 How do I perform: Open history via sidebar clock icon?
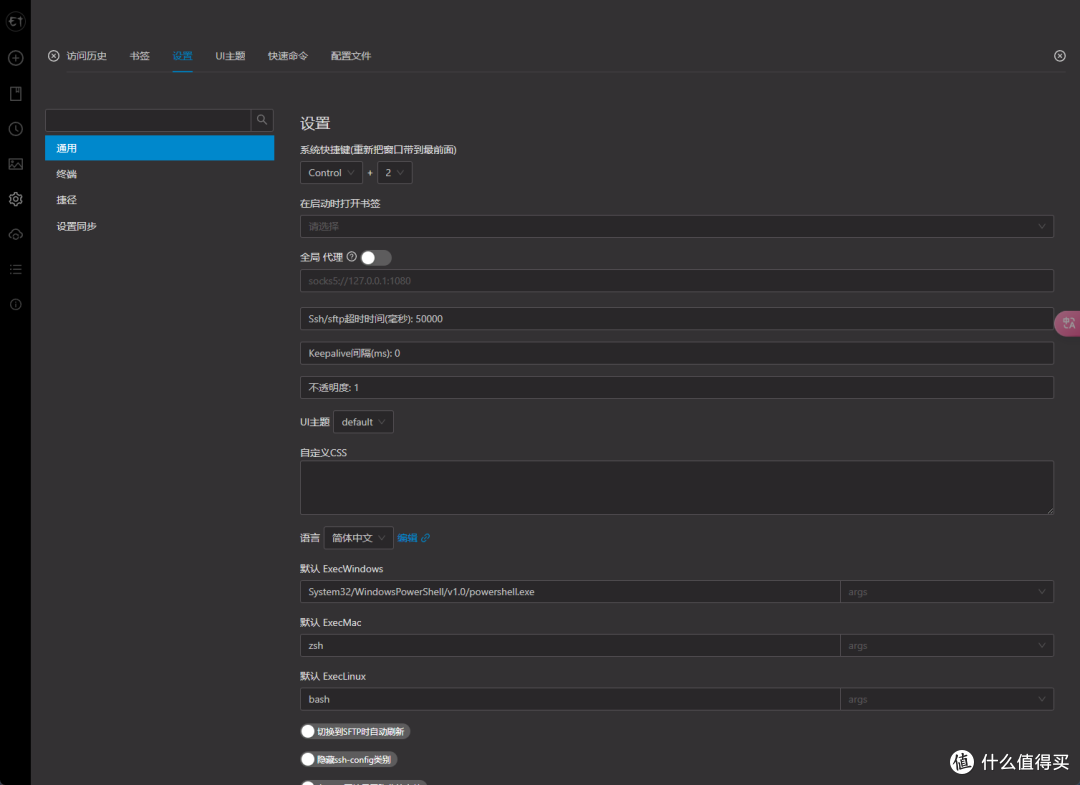coord(15,129)
